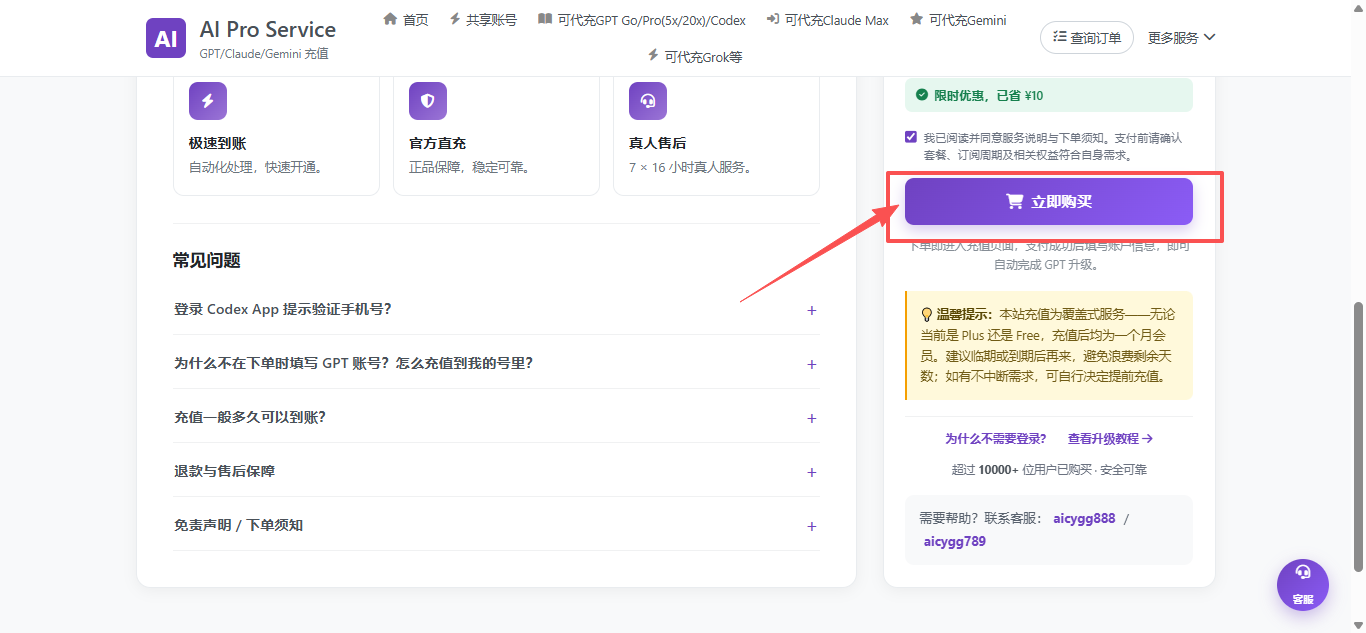Go to the 首页 nav item
This screenshot has width=1366, height=633.
tap(406, 20)
